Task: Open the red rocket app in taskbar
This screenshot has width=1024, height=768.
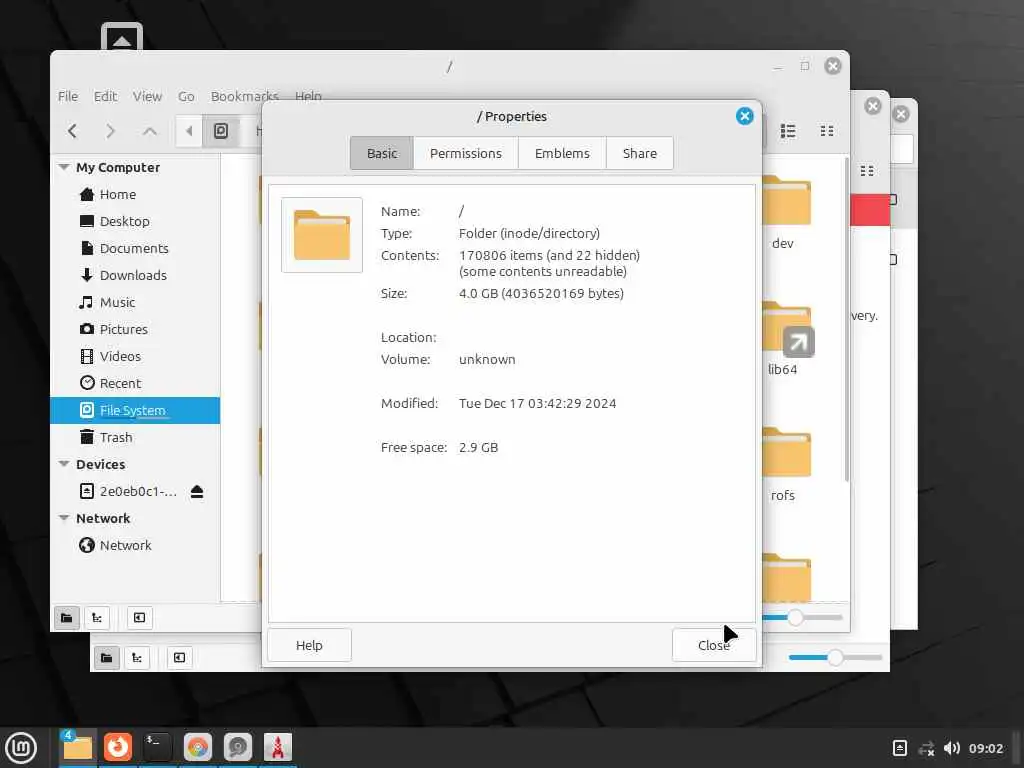Action: tap(278, 747)
